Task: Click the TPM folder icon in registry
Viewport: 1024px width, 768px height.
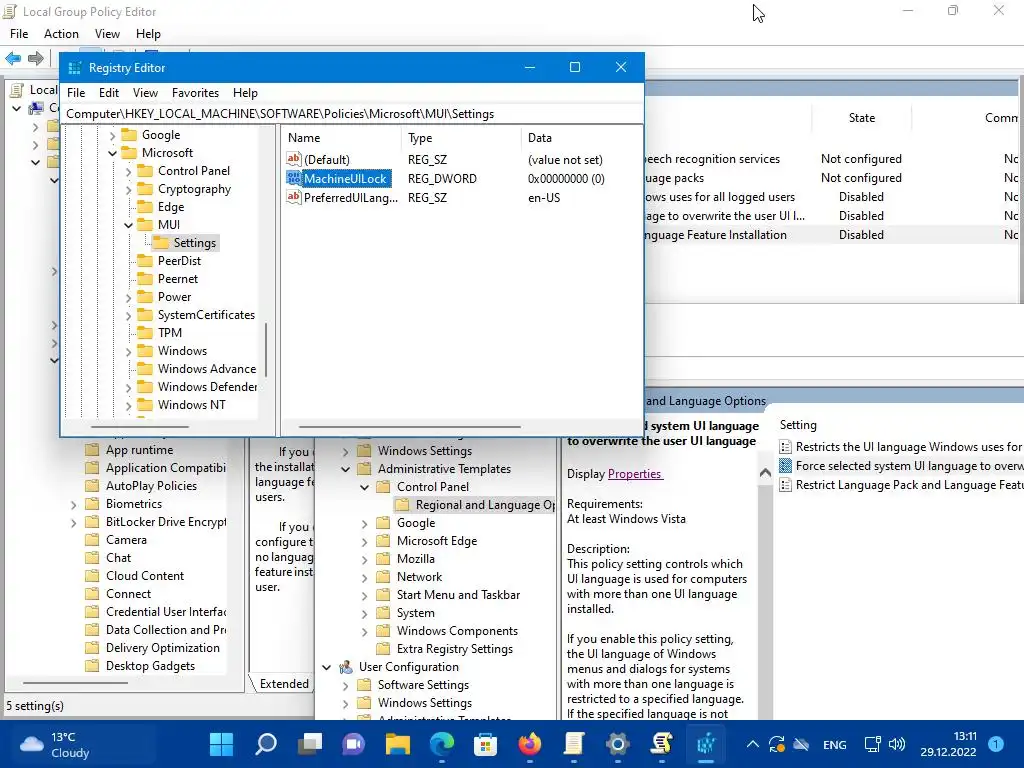Action: coord(145,332)
